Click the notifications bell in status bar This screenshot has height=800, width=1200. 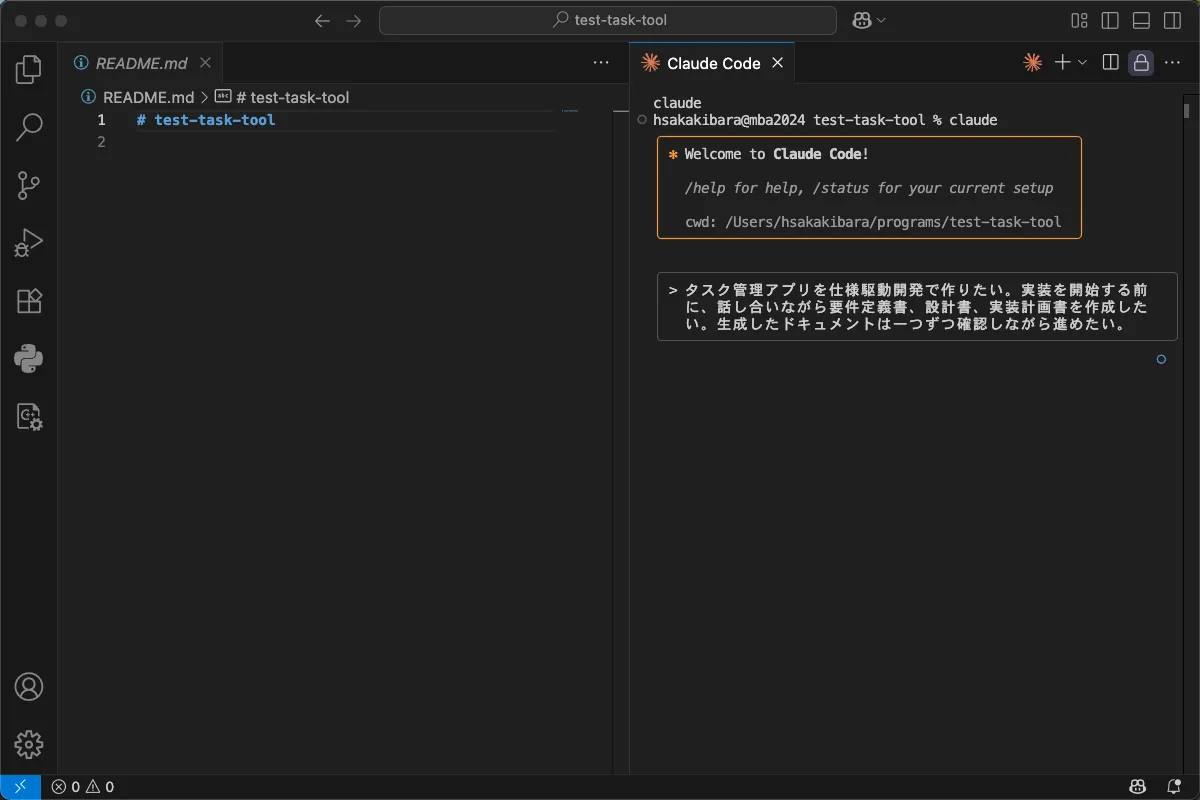point(1174,787)
